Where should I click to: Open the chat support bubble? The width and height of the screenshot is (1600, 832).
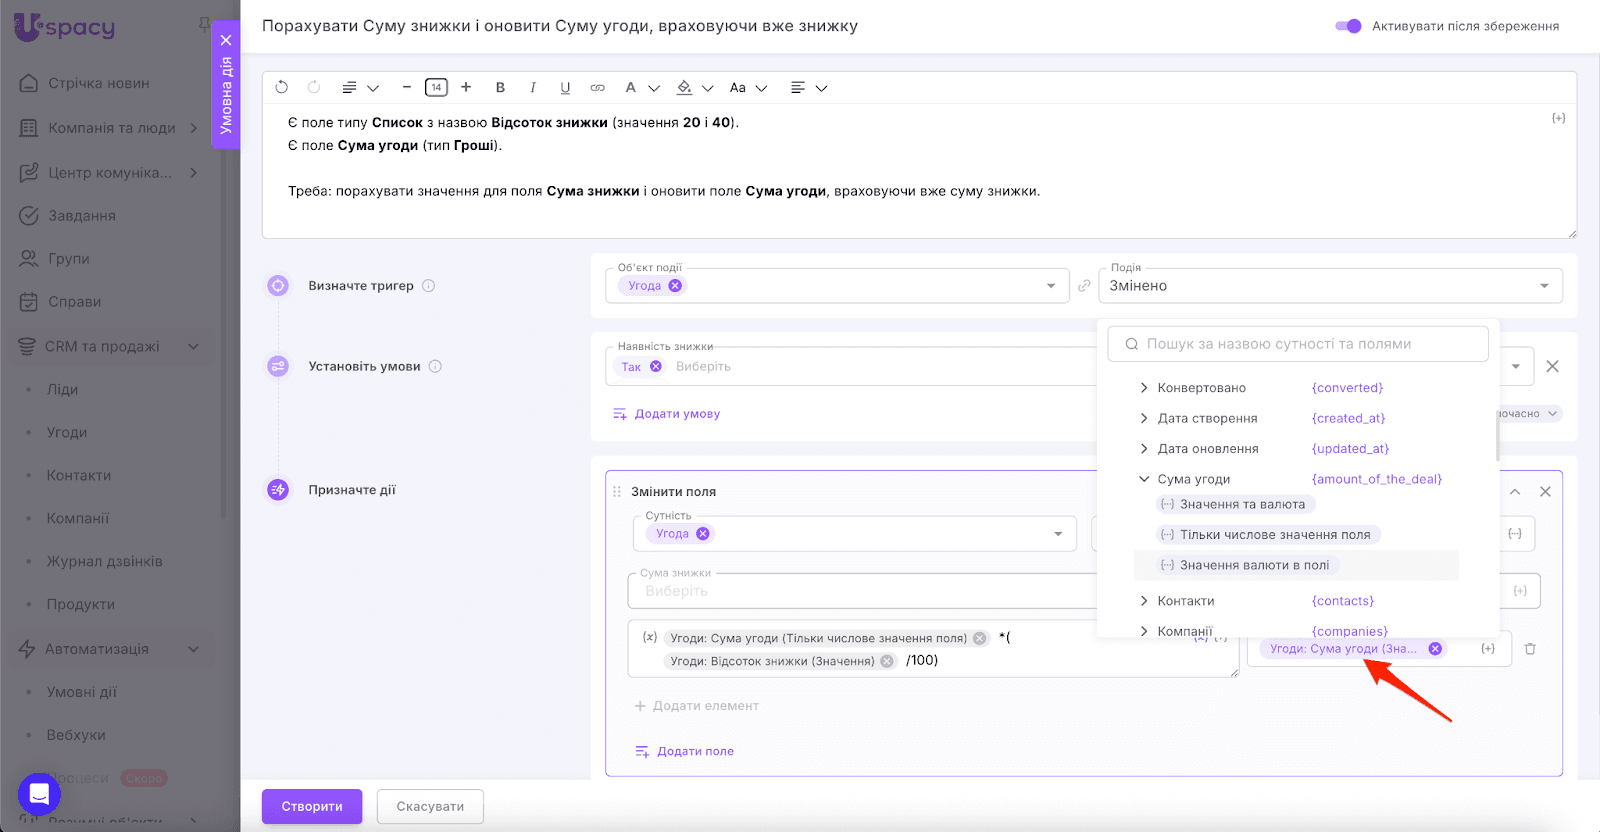pos(39,795)
